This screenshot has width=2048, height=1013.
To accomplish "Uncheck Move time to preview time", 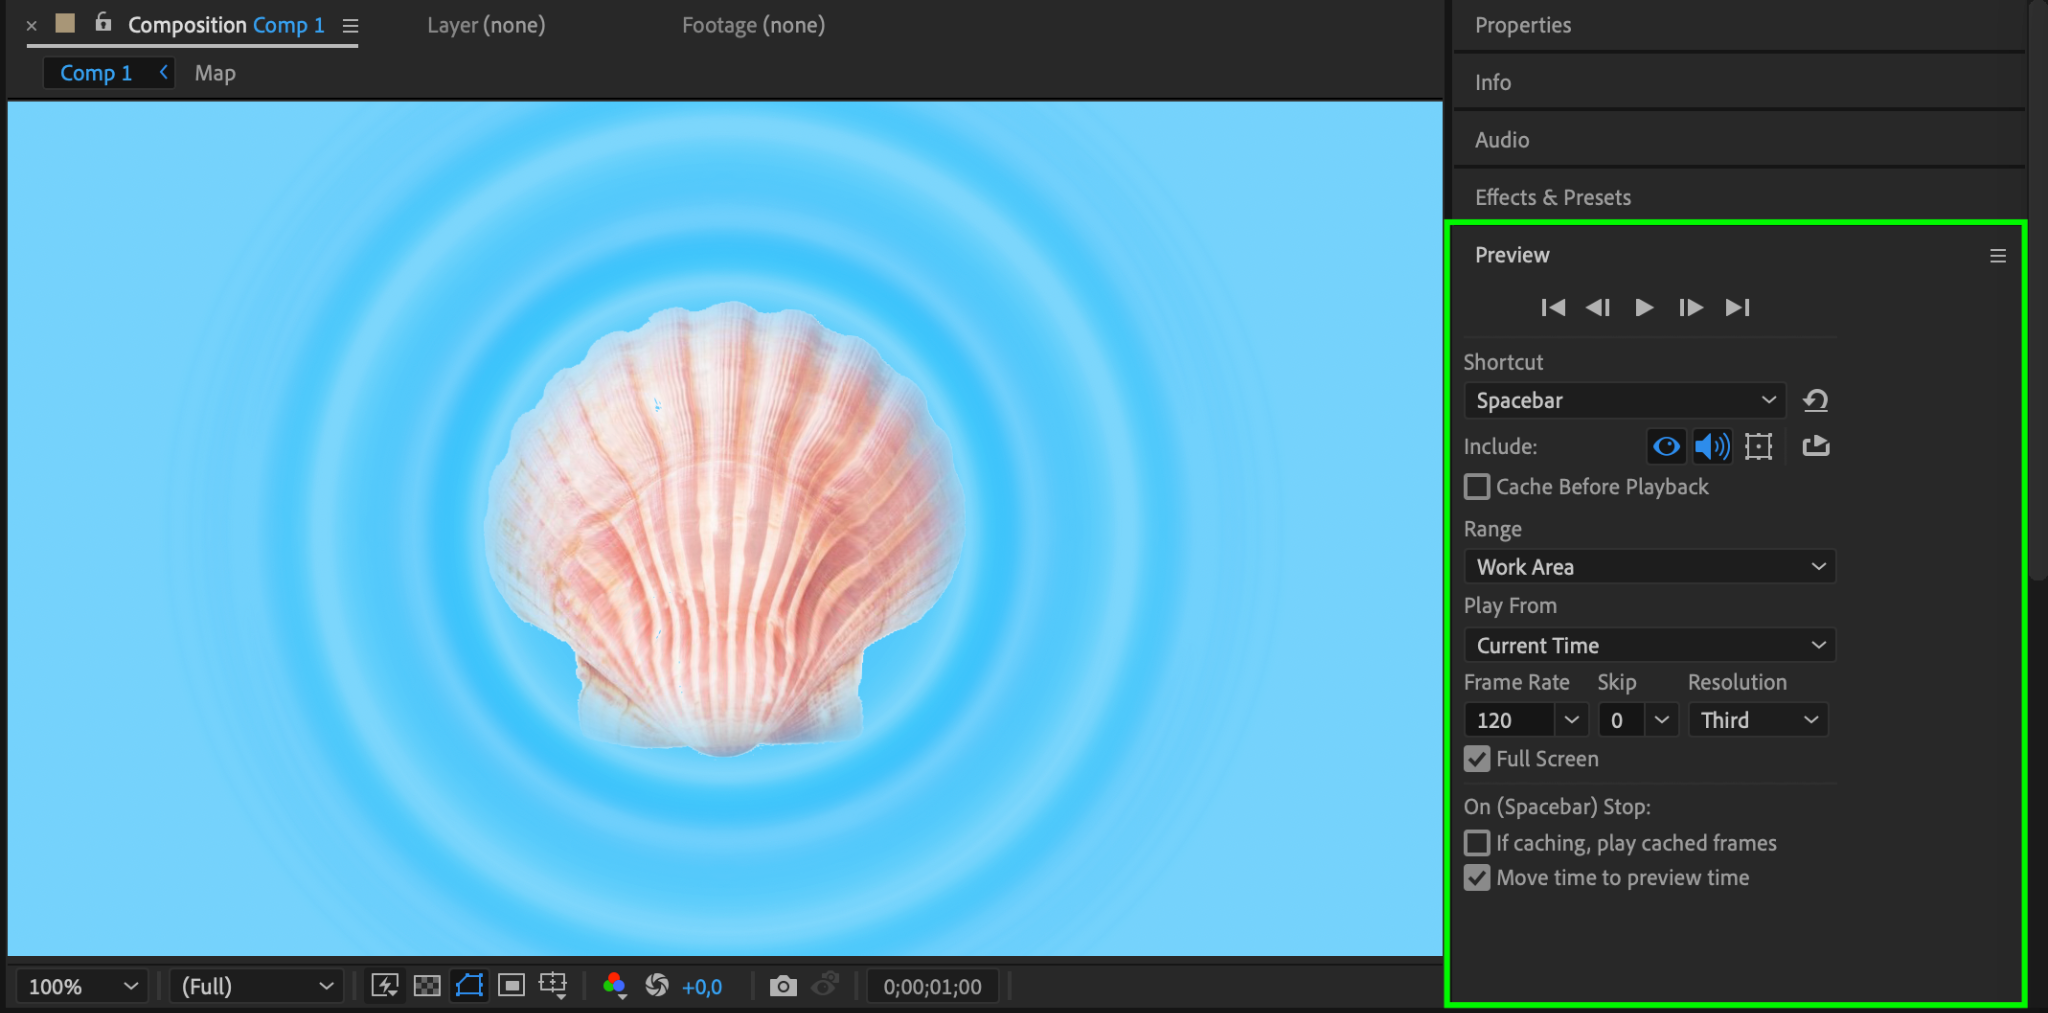I will tap(1477, 878).
